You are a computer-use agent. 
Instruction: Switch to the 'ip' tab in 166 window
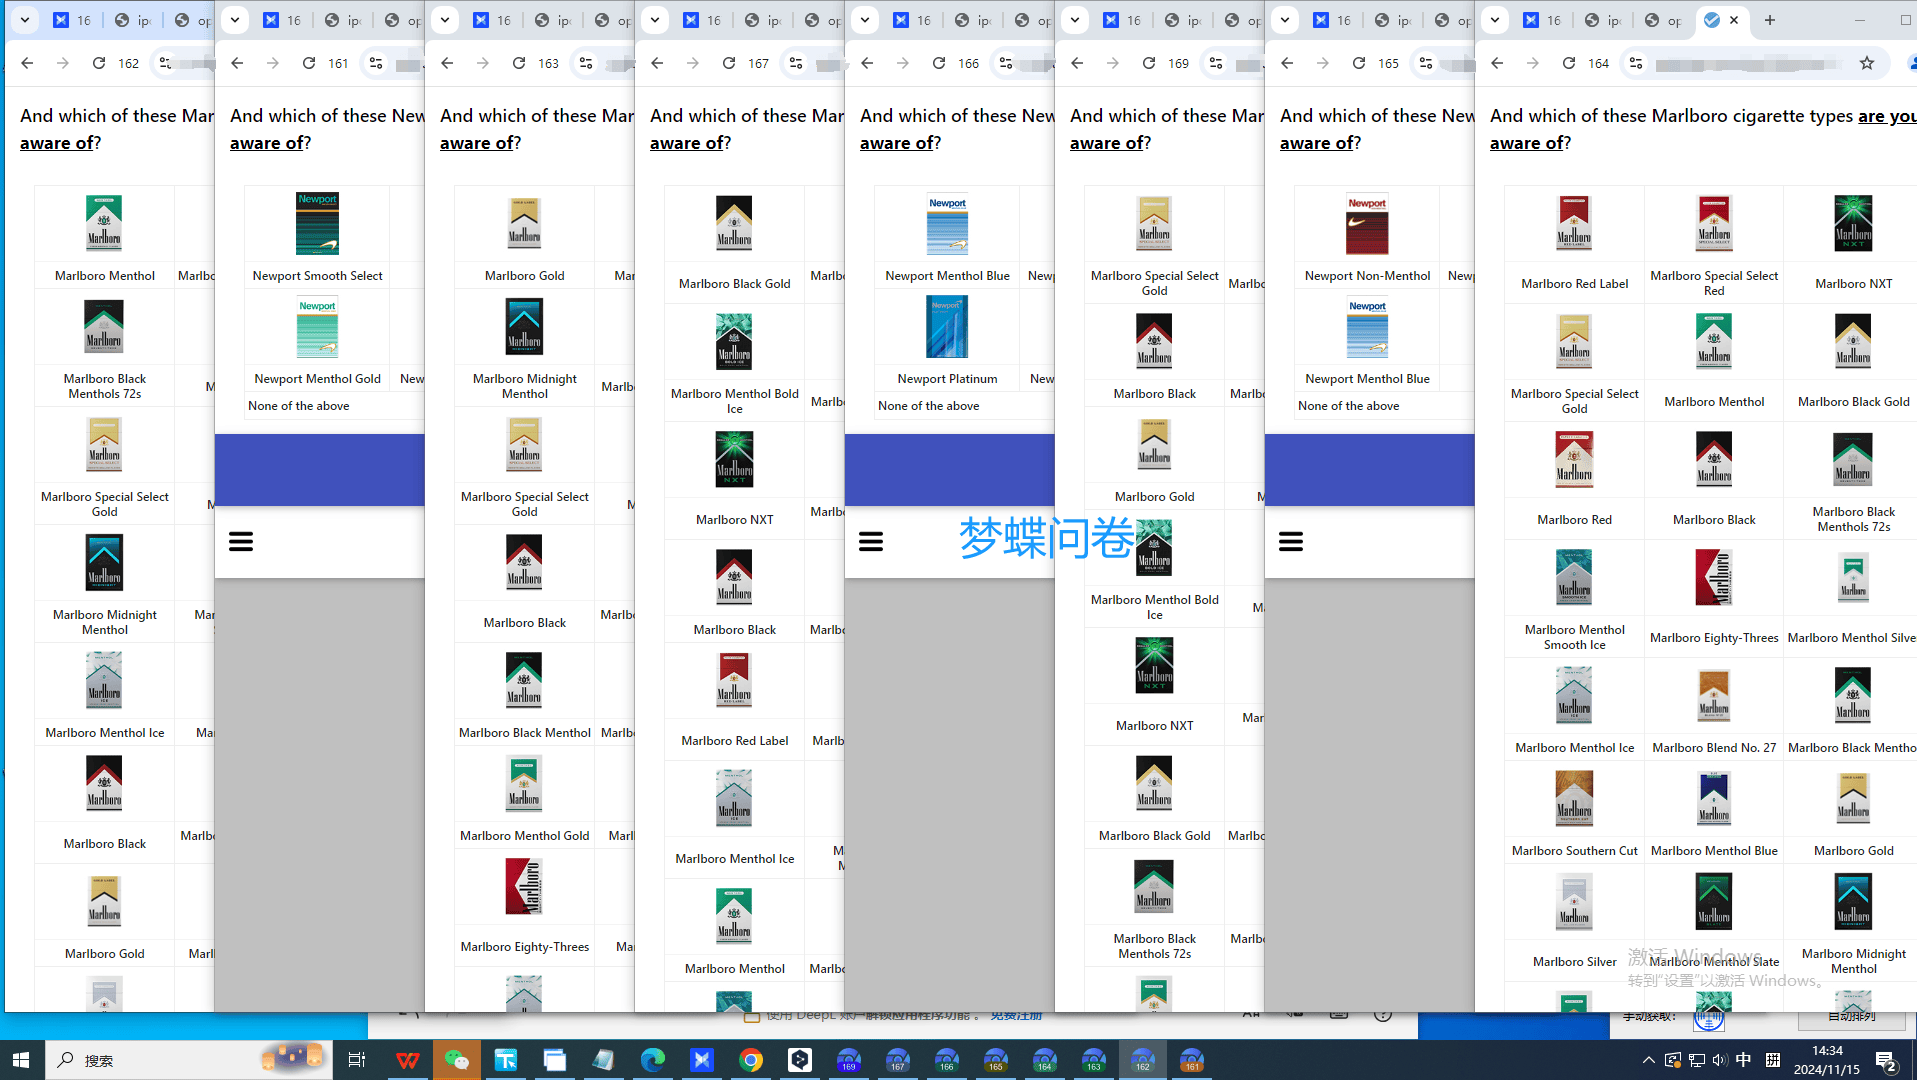tap(972, 20)
